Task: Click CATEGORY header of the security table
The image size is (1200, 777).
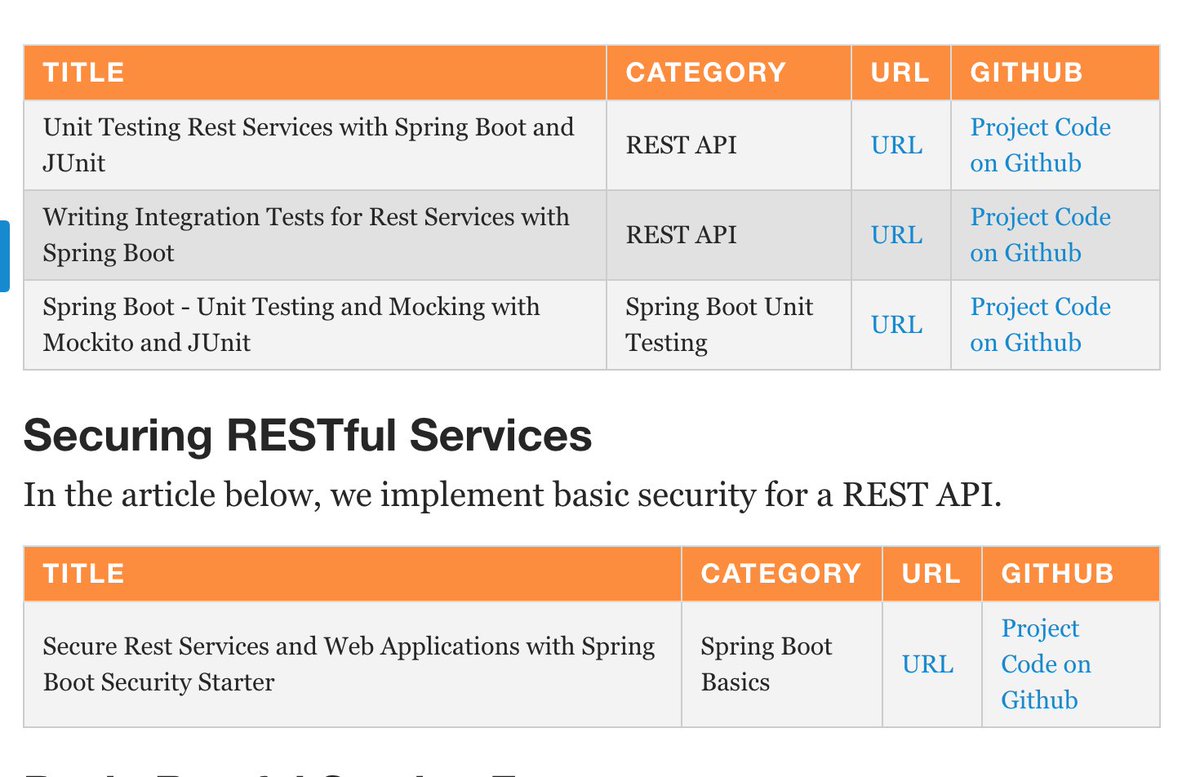Action: point(781,573)
